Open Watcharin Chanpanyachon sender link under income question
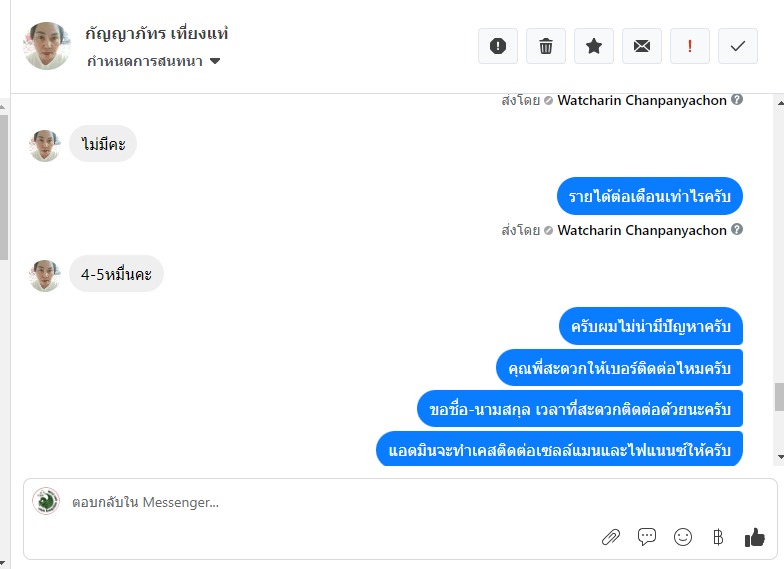This screenshot has width=784, height=569. (x=642, y=230)
